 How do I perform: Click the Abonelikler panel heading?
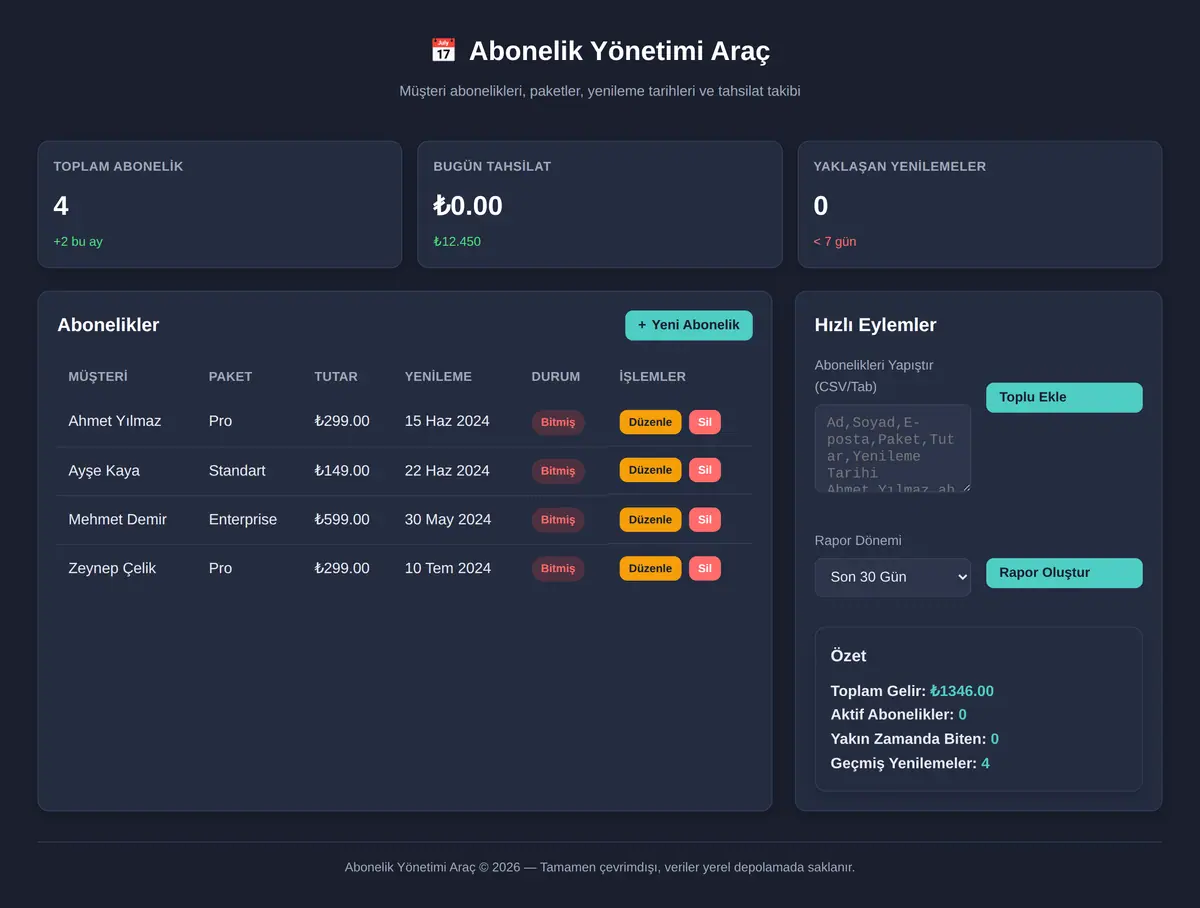point(108,325)
